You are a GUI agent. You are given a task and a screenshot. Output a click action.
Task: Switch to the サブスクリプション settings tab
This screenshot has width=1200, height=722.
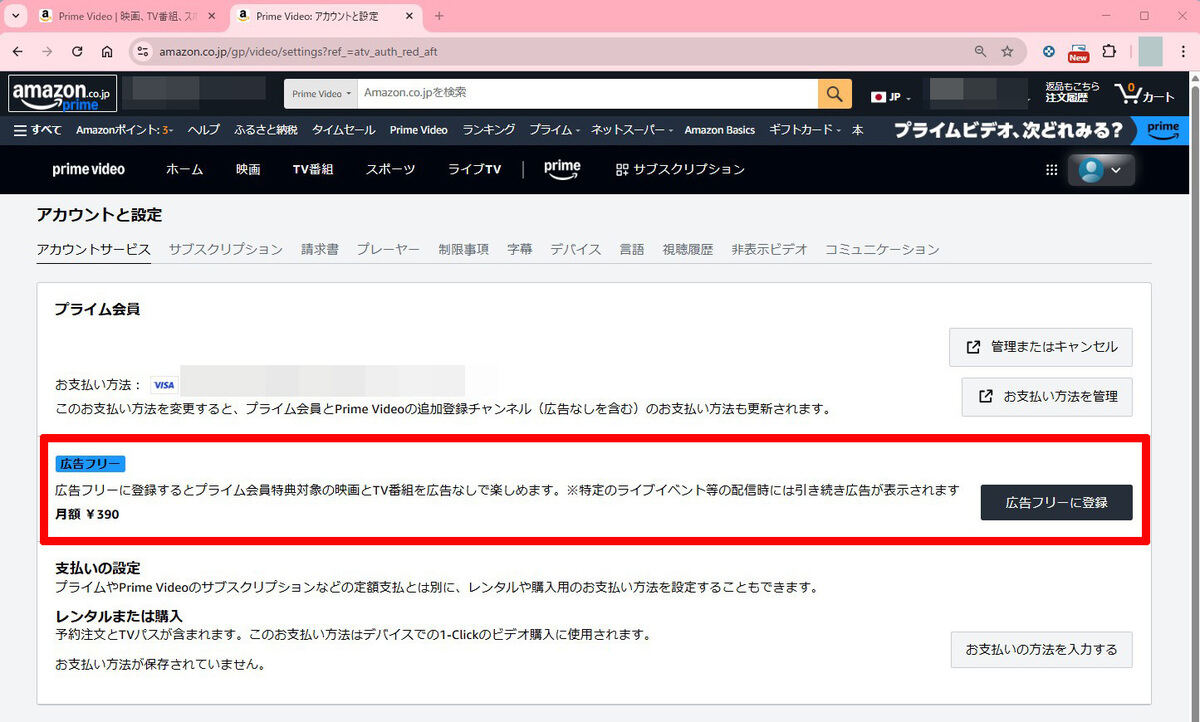pyautogui.click(x=226, y=249)
